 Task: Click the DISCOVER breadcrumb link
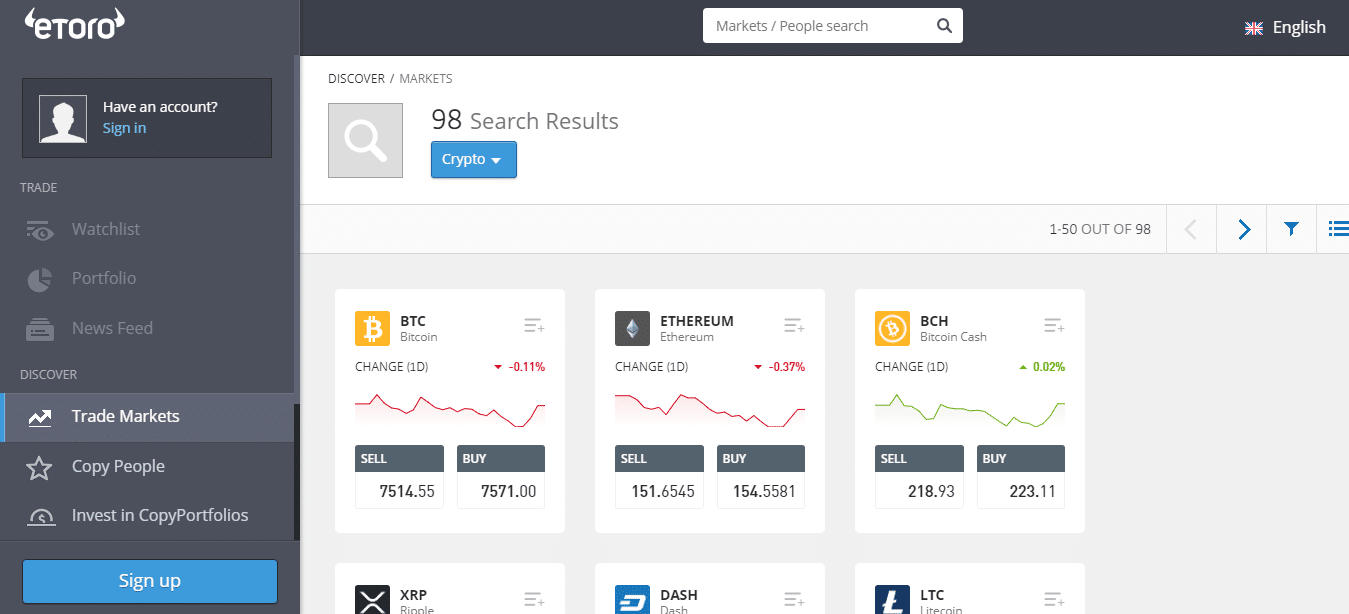(356, 79)
